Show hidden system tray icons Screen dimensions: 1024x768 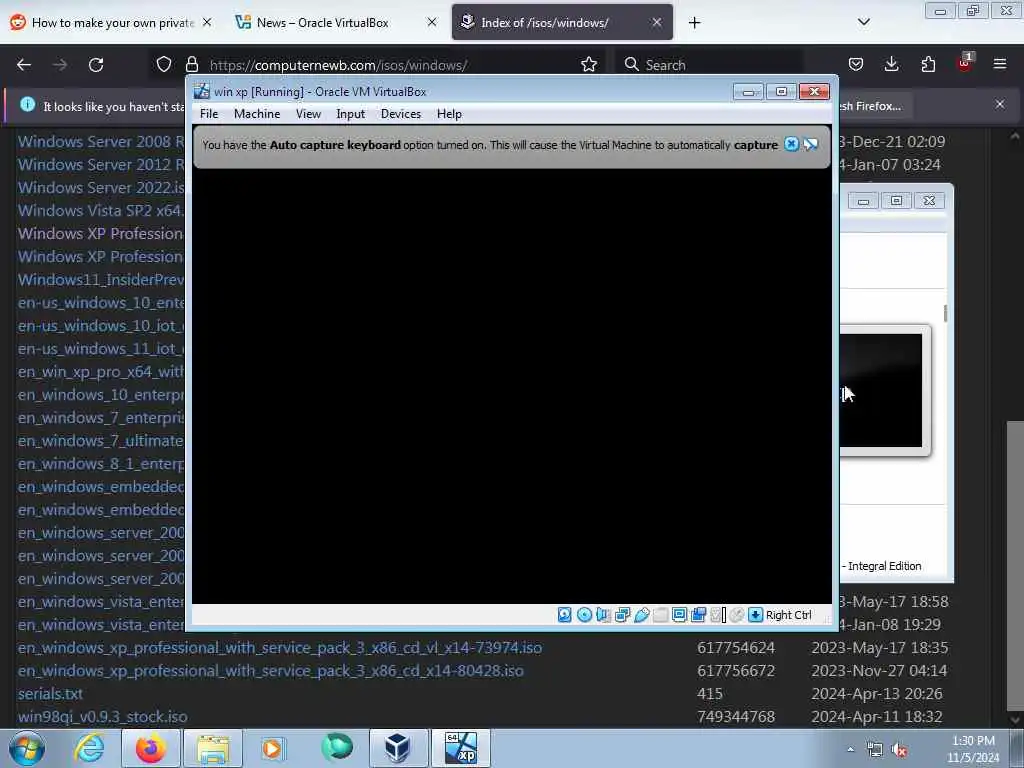pyautogui.click(x=850, y=750)
